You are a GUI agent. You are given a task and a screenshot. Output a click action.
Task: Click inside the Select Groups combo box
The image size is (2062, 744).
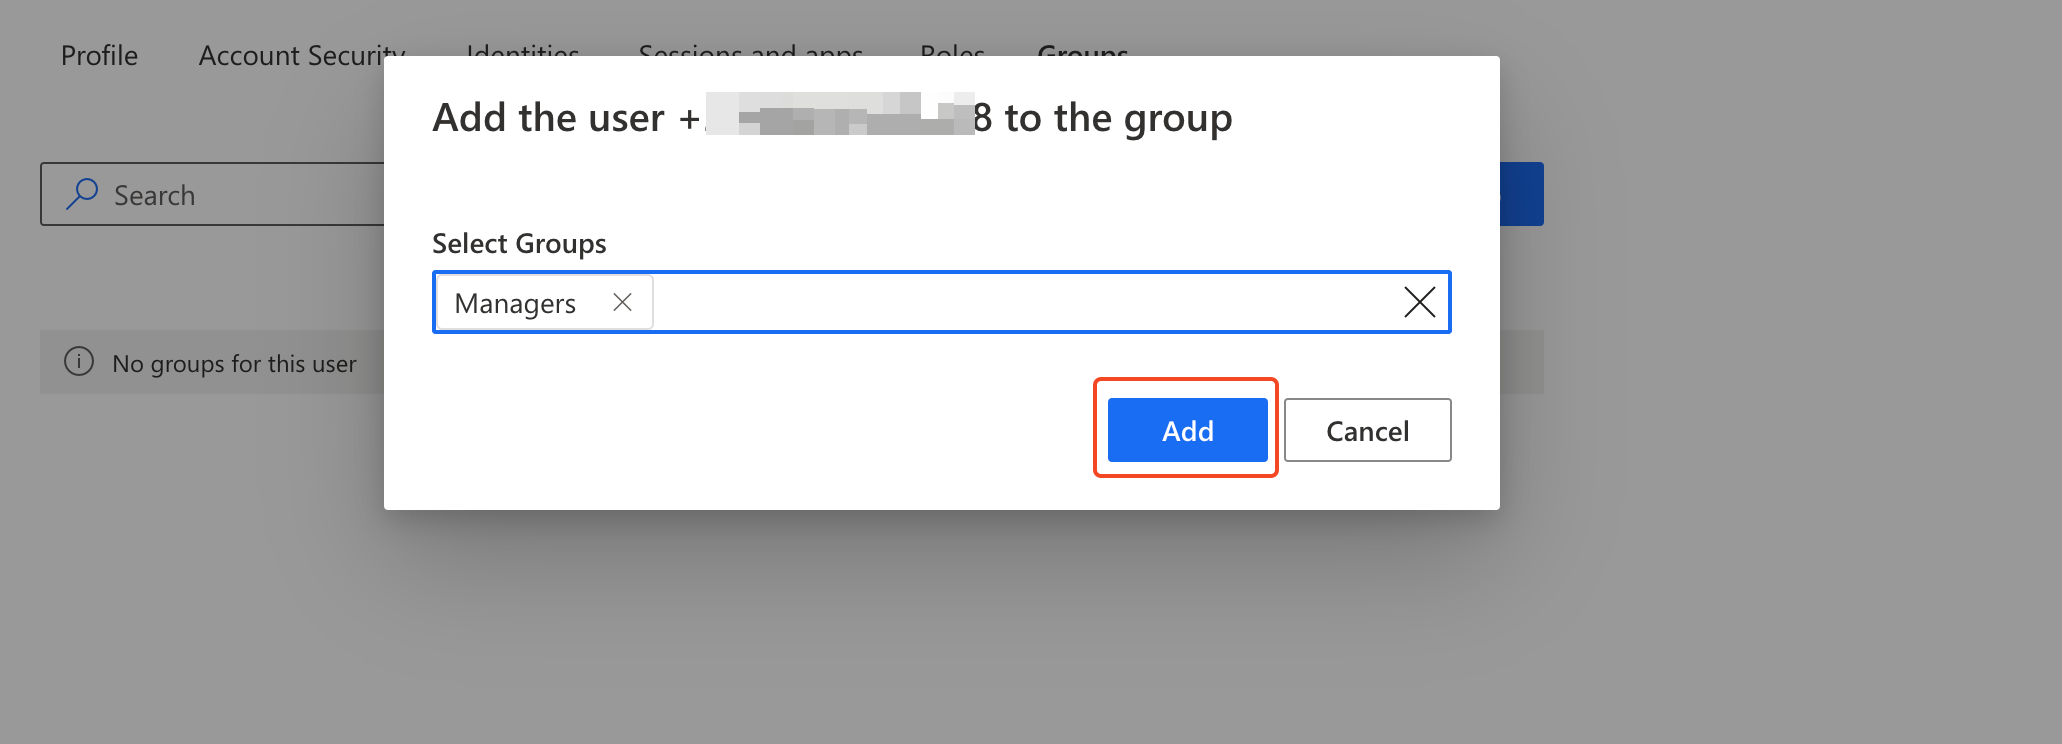1000,302
